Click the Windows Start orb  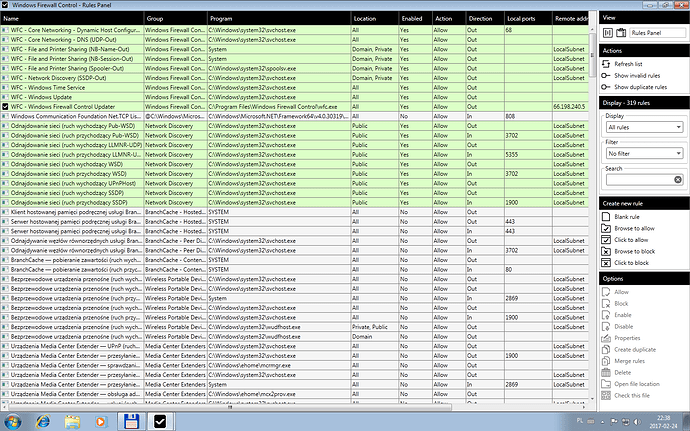pyautogui.click(x=12, y=422)
